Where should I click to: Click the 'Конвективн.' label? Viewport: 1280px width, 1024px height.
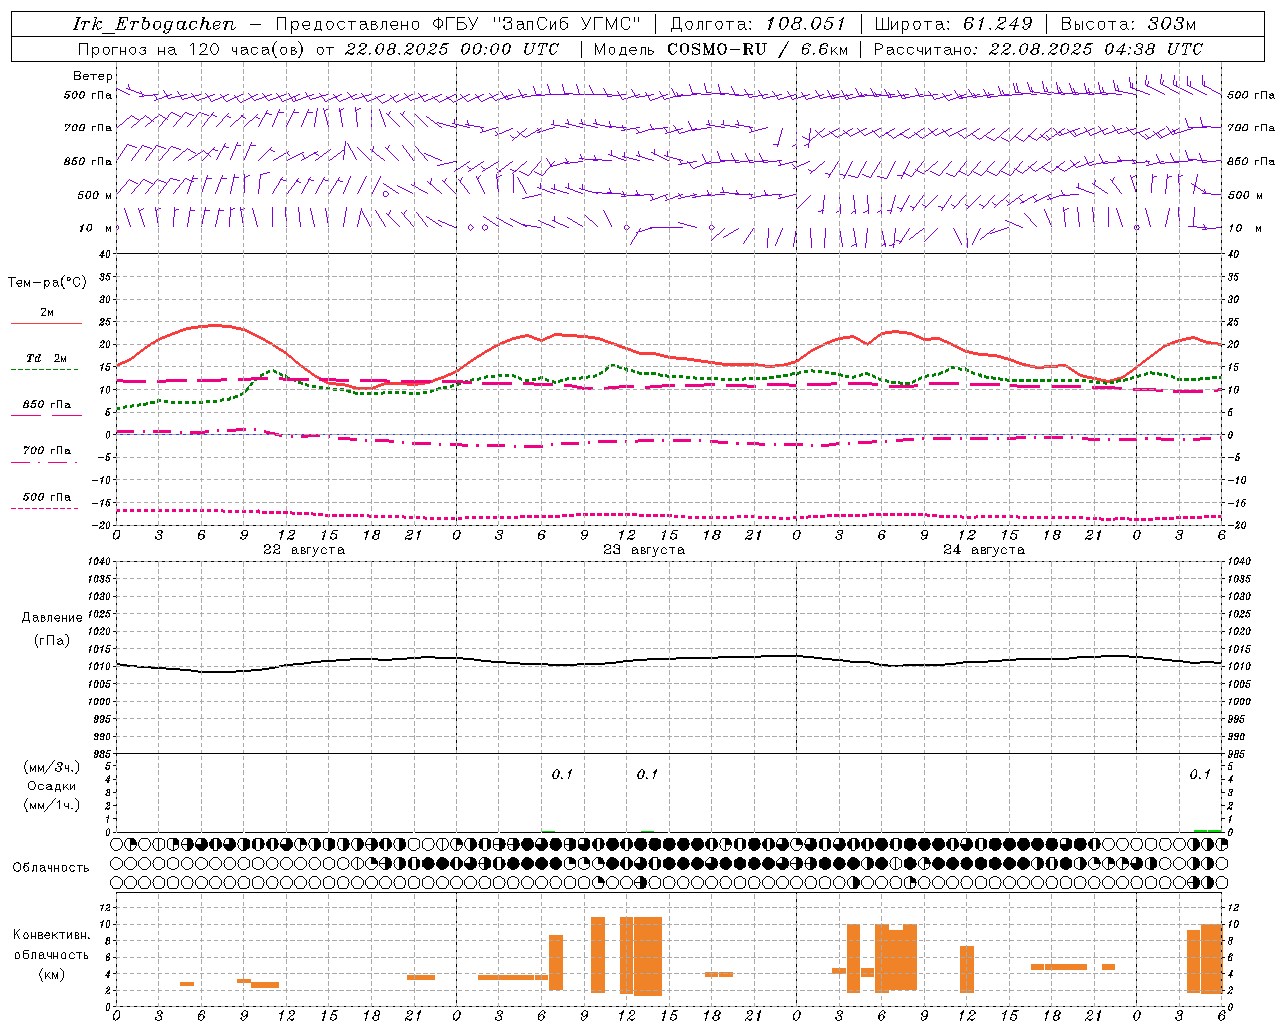(x=52, y=935)
